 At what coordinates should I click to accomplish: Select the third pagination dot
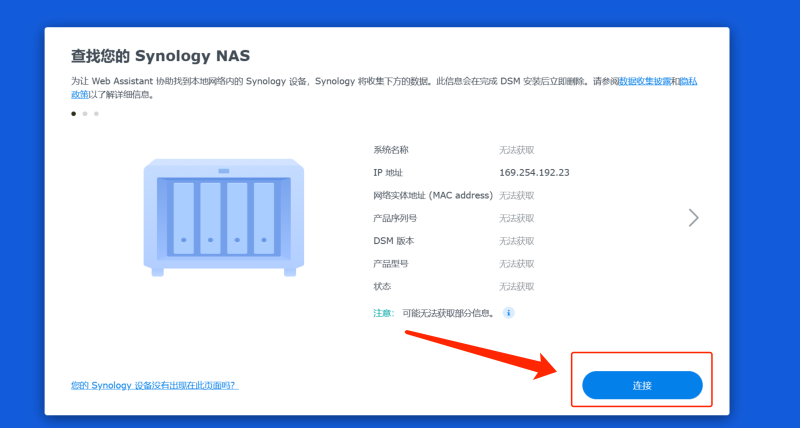point(96,114)
